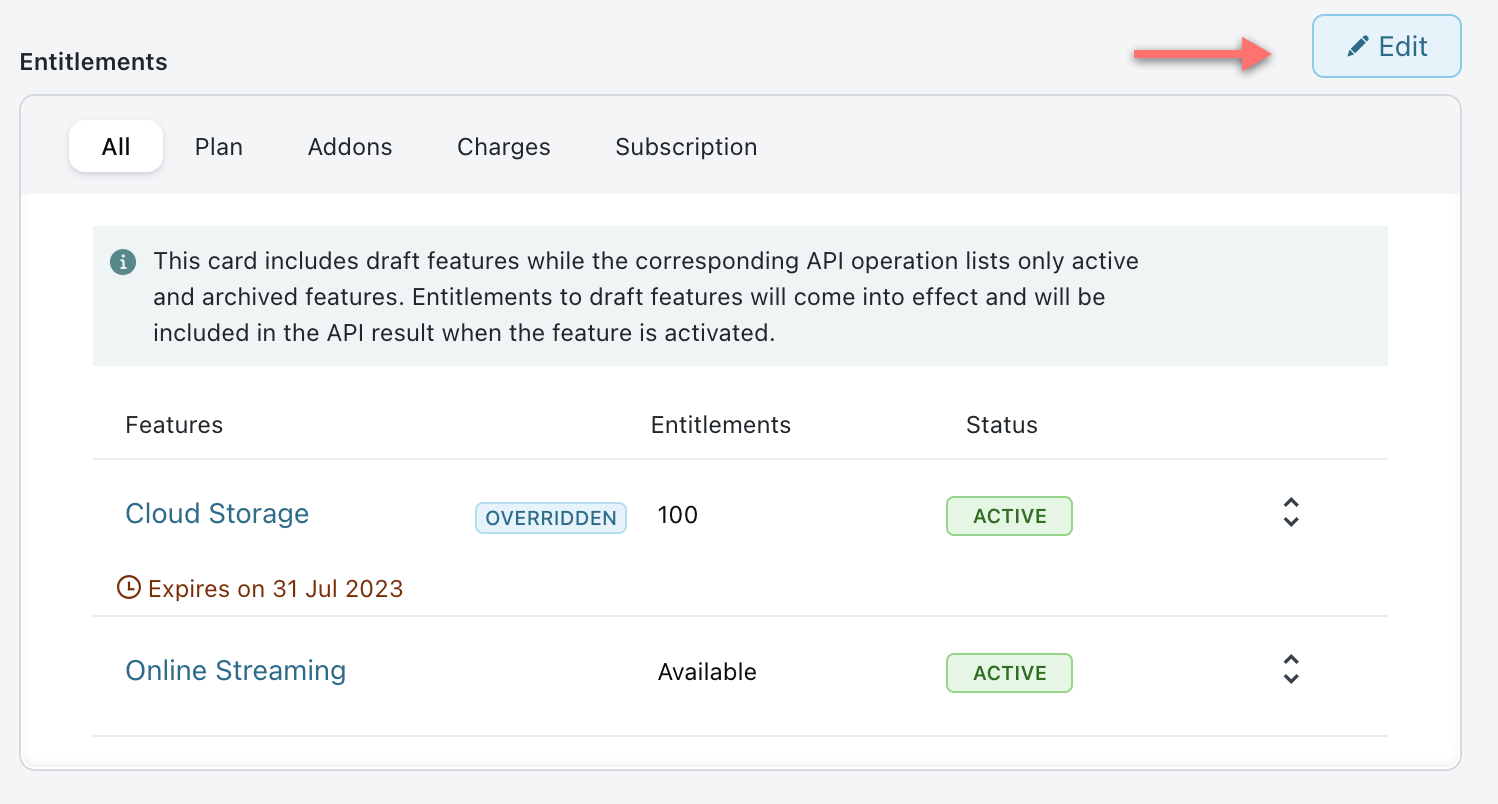Click the Entitlements column header in the table

pos(720,425)
